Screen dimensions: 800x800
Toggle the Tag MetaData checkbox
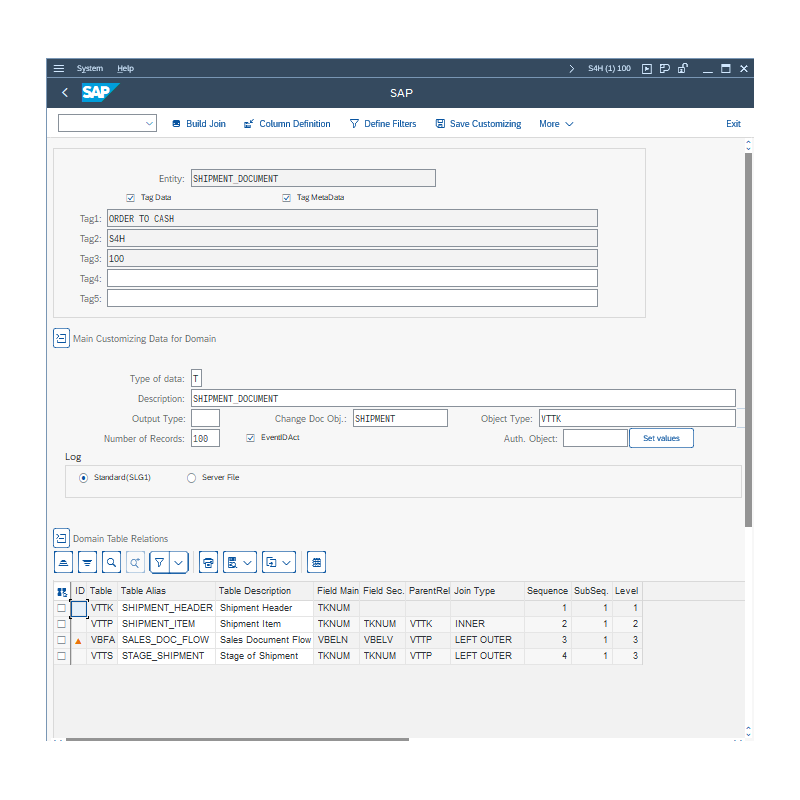point(287,197)
